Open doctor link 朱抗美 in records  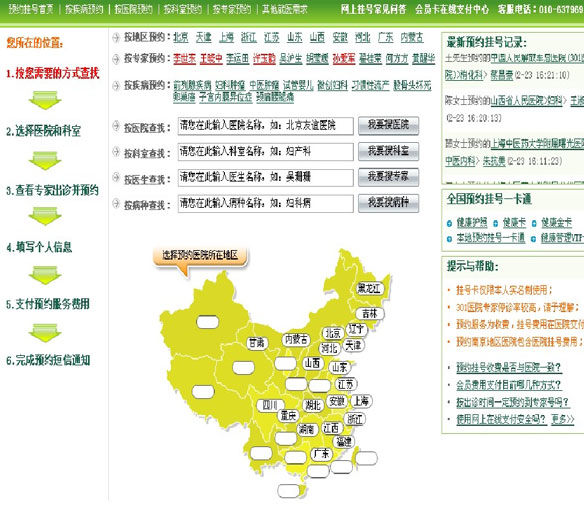click(x=494, y=161)
